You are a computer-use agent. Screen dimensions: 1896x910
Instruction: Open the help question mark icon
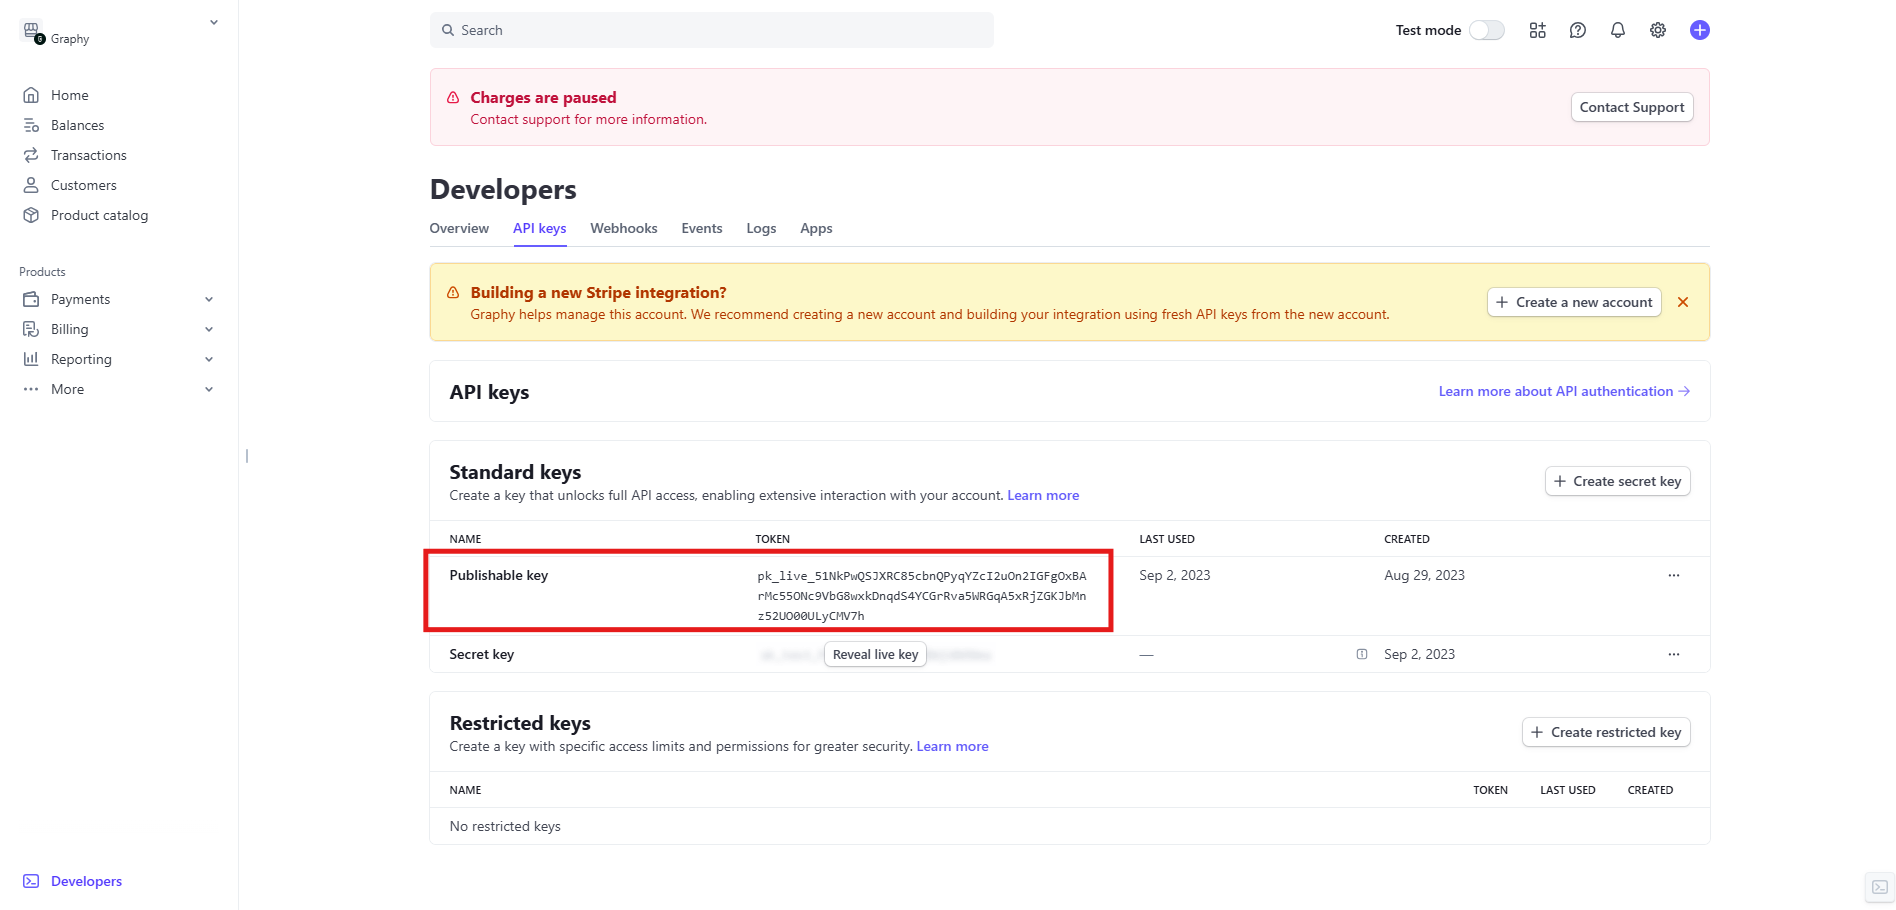click(x=1577, y=30)
